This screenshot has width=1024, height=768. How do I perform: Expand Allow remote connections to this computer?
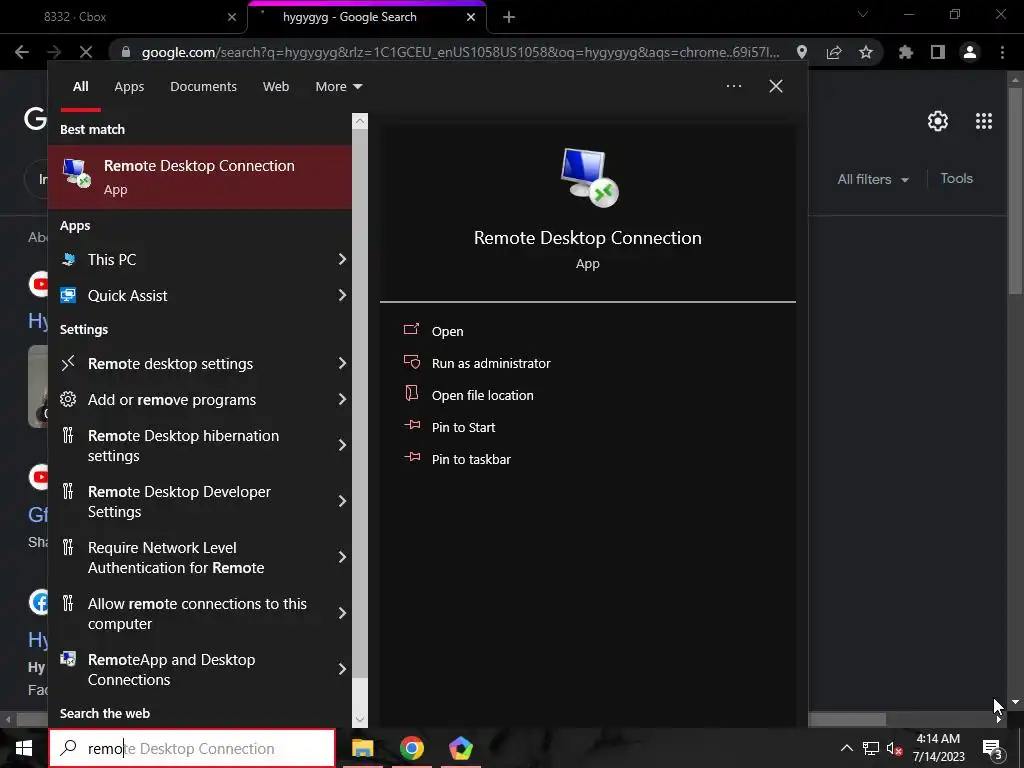(x=342, y=613)
